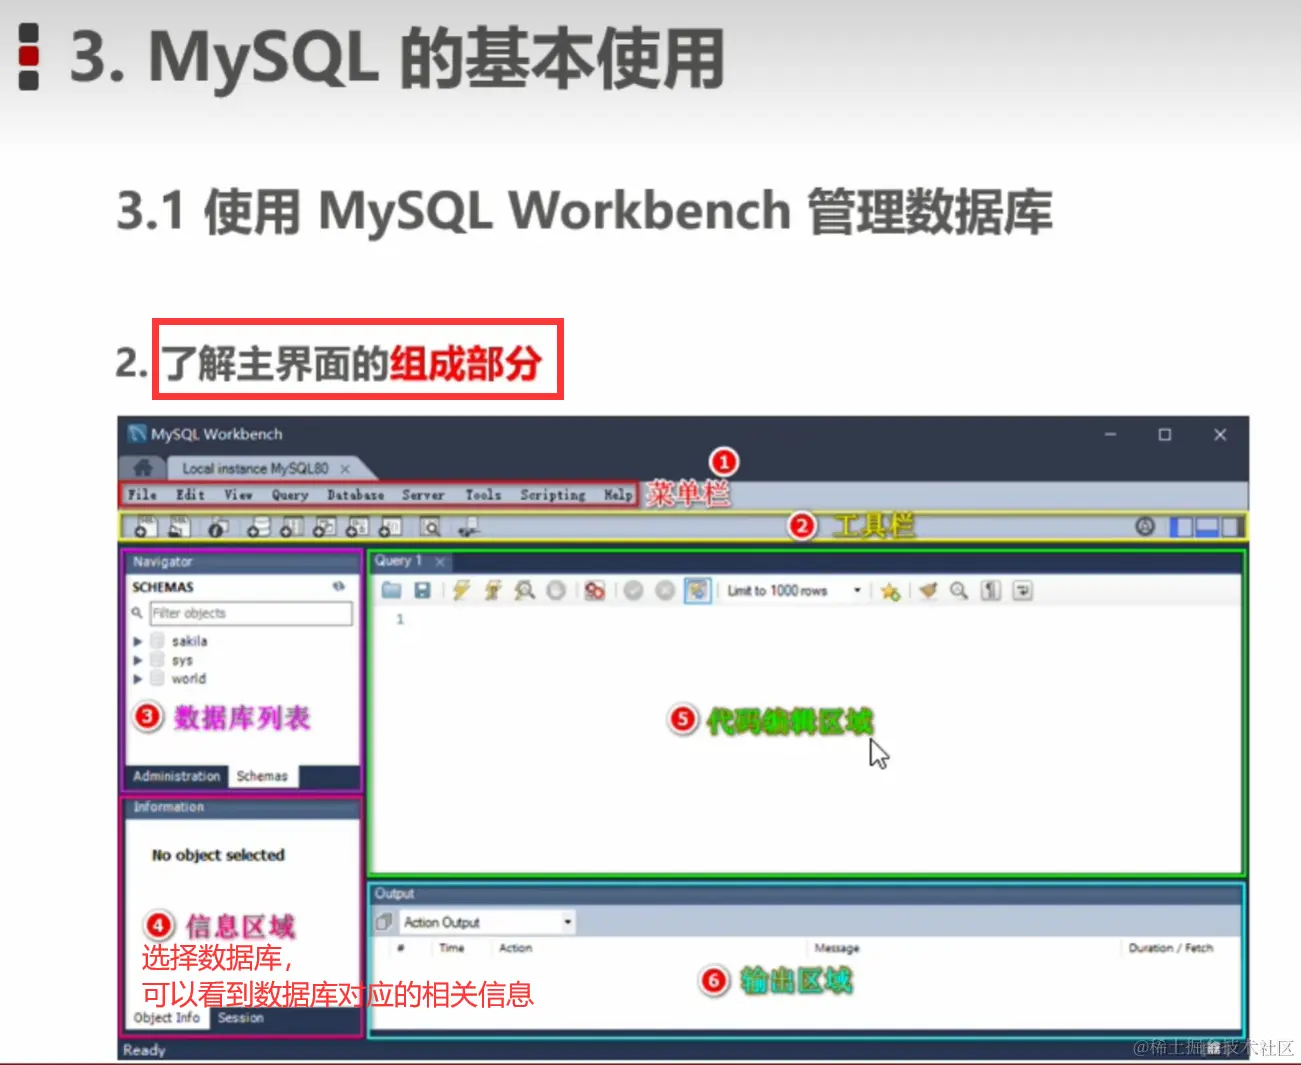Open the Query menu
1301x1065 pixels.
(x=290, y=494)
